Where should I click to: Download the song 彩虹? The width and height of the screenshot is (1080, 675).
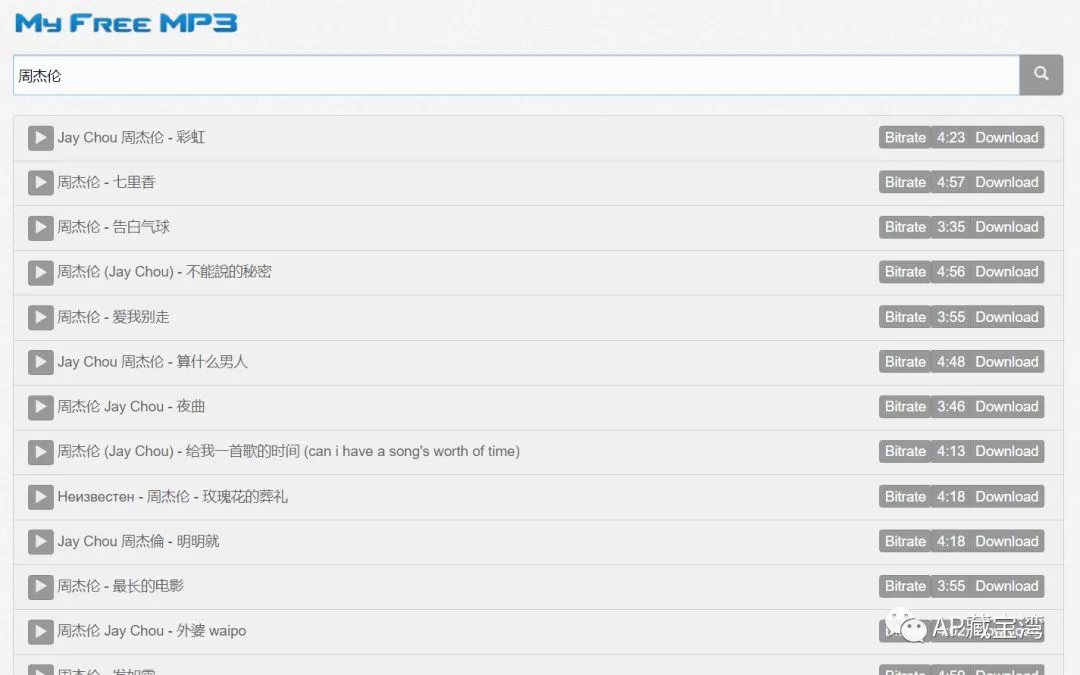pyautogui.click(x=1006, y=137)
